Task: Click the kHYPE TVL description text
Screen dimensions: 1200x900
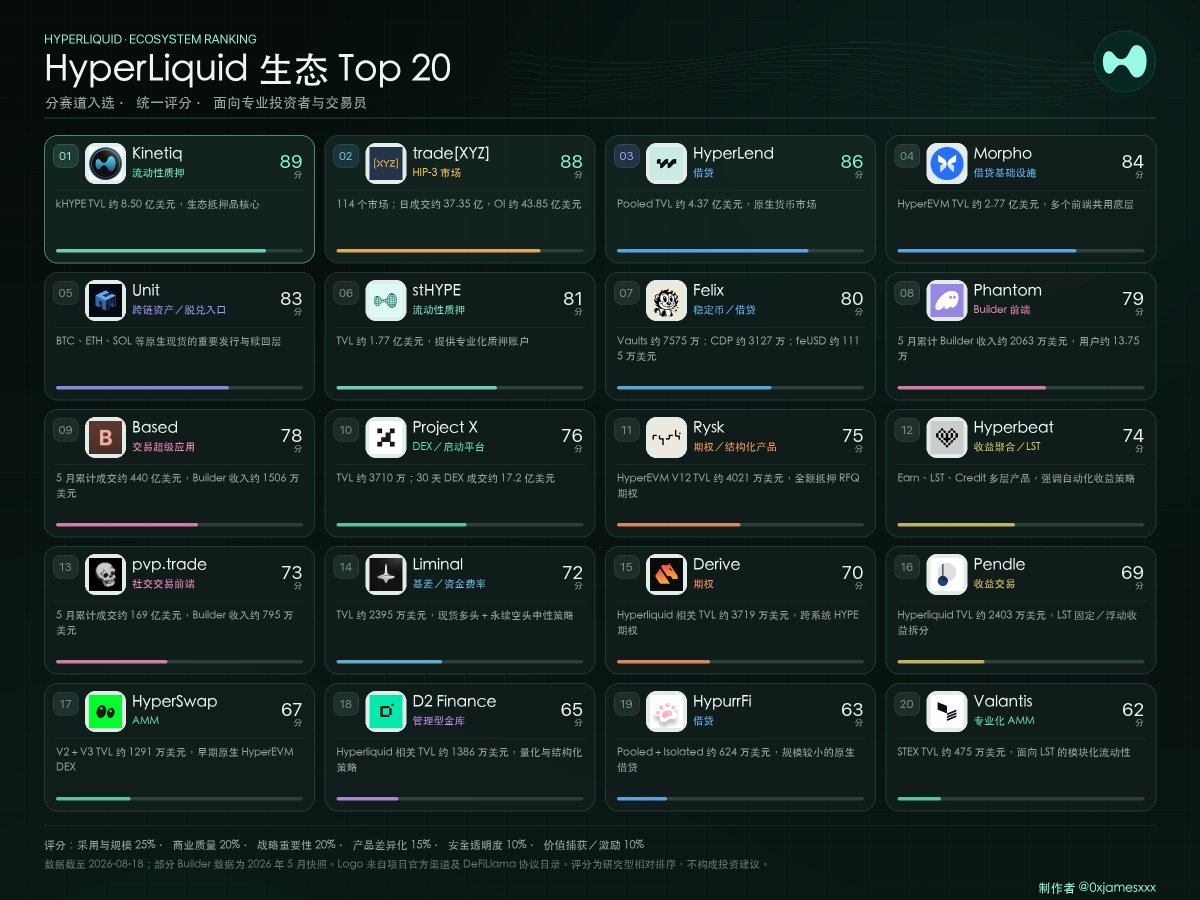Action: 158,204
